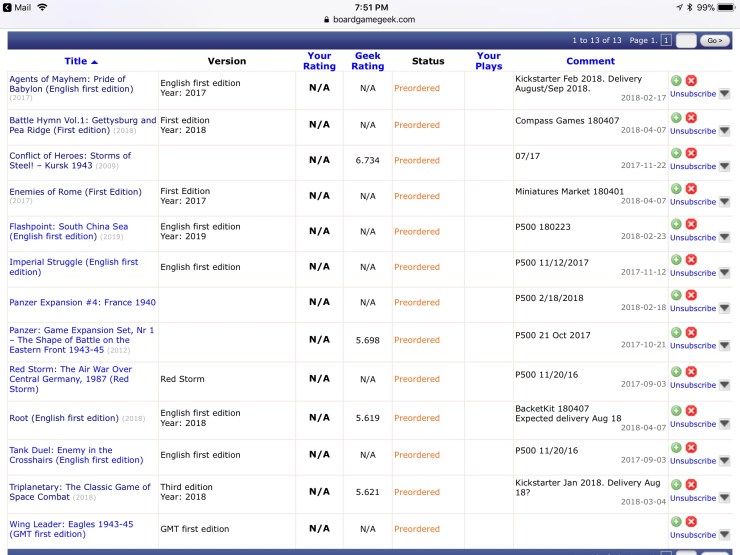Open dropdown arrow in Root row
Screen dimensions: 740x555
(x=725, y=424)
